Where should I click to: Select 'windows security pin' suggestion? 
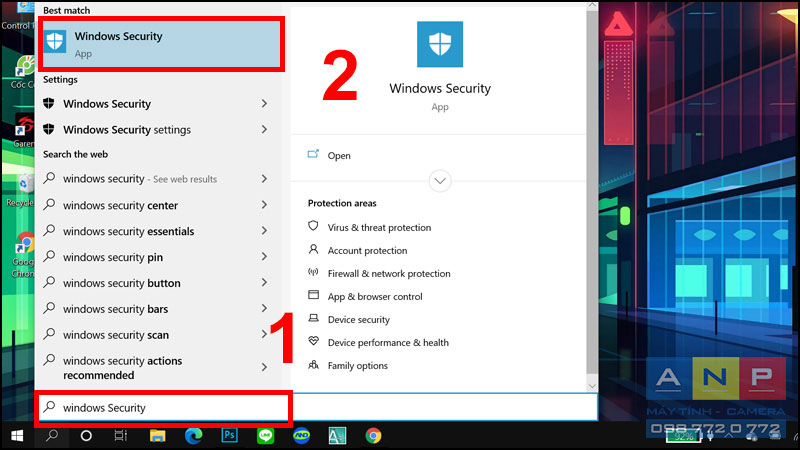click(x=113, y=257)
